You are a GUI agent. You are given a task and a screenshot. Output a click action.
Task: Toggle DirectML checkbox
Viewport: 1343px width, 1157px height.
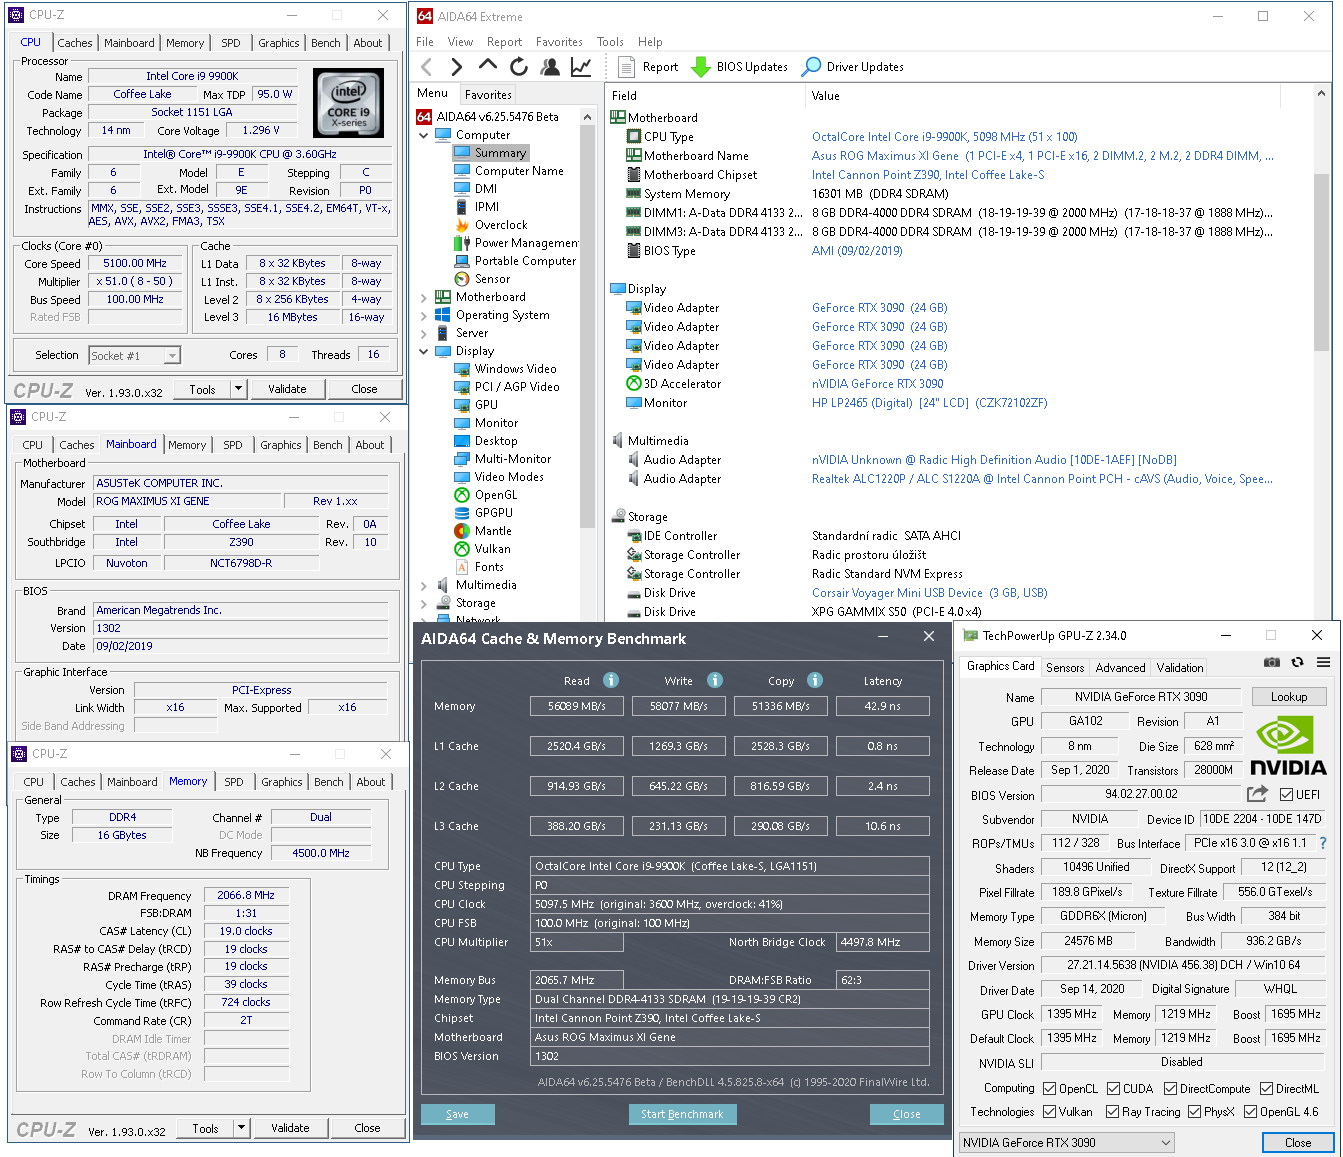pos(1266,1089)
